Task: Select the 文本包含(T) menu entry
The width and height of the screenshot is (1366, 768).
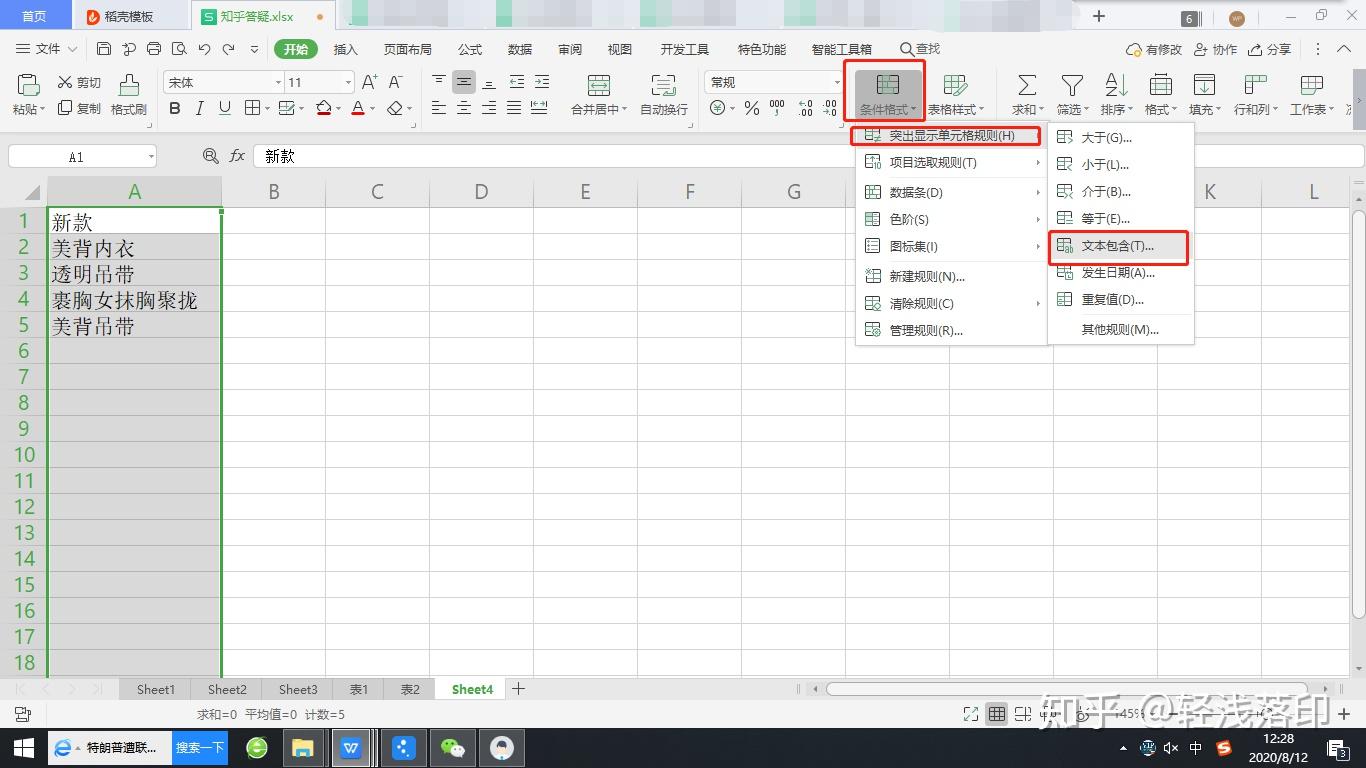Action: [x=1118, y=246]
